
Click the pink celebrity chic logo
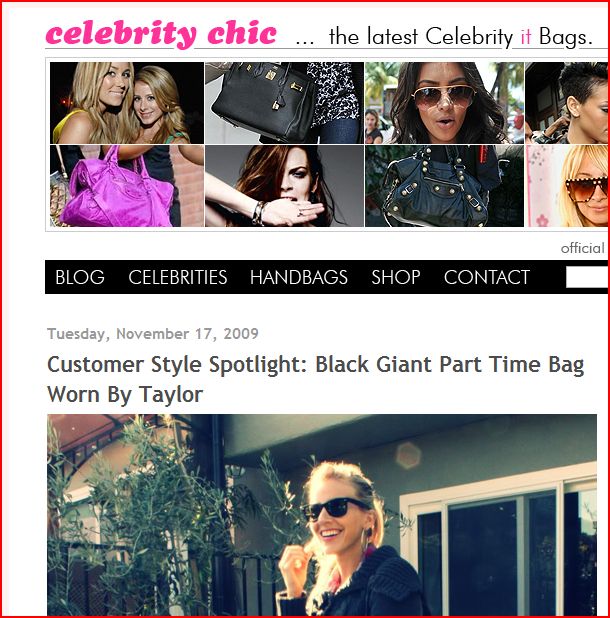pyautogui.click(x=161, y=34)
